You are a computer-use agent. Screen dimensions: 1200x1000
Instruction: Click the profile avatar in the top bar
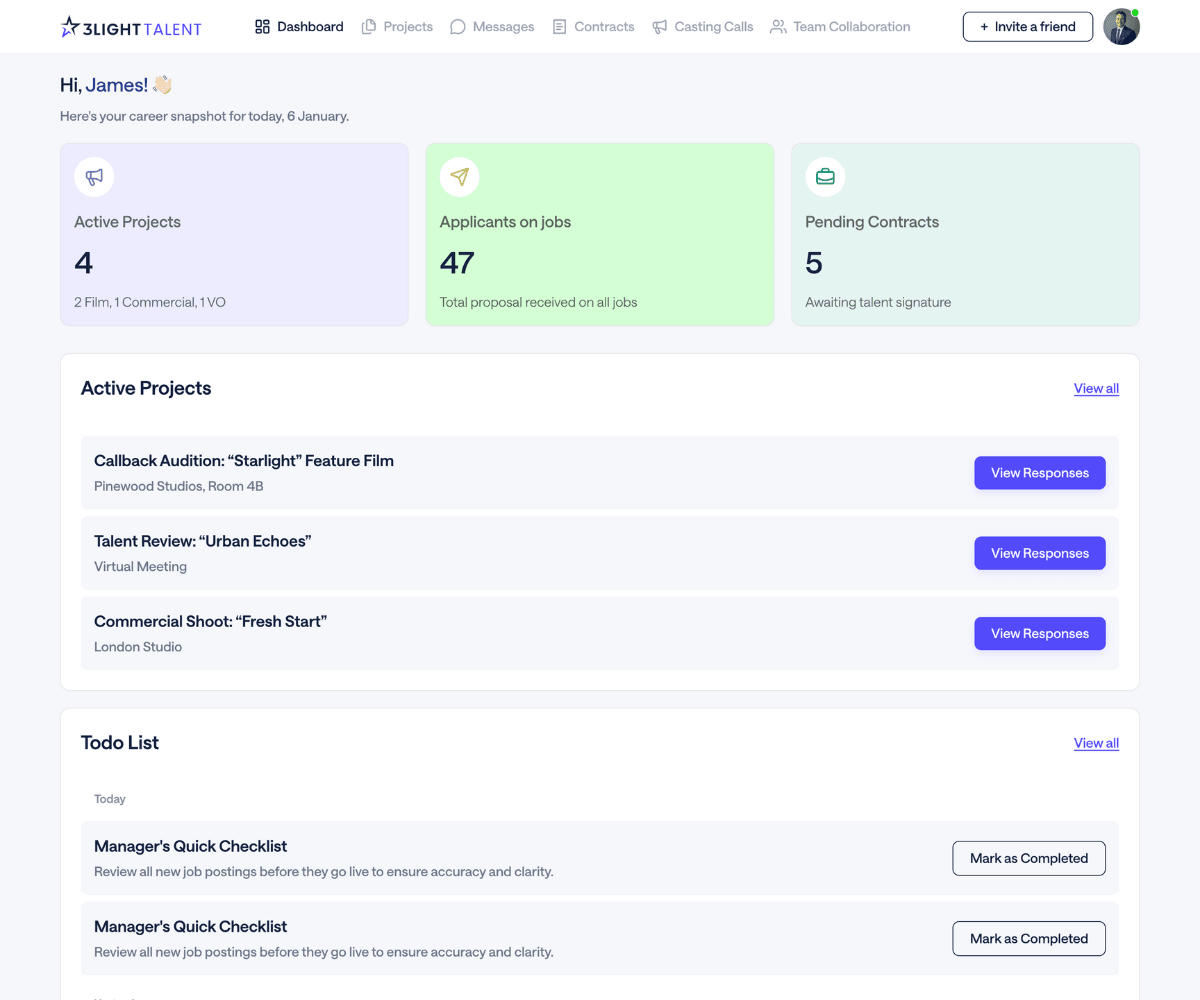pyautogui.click(x=1121, y=26)
